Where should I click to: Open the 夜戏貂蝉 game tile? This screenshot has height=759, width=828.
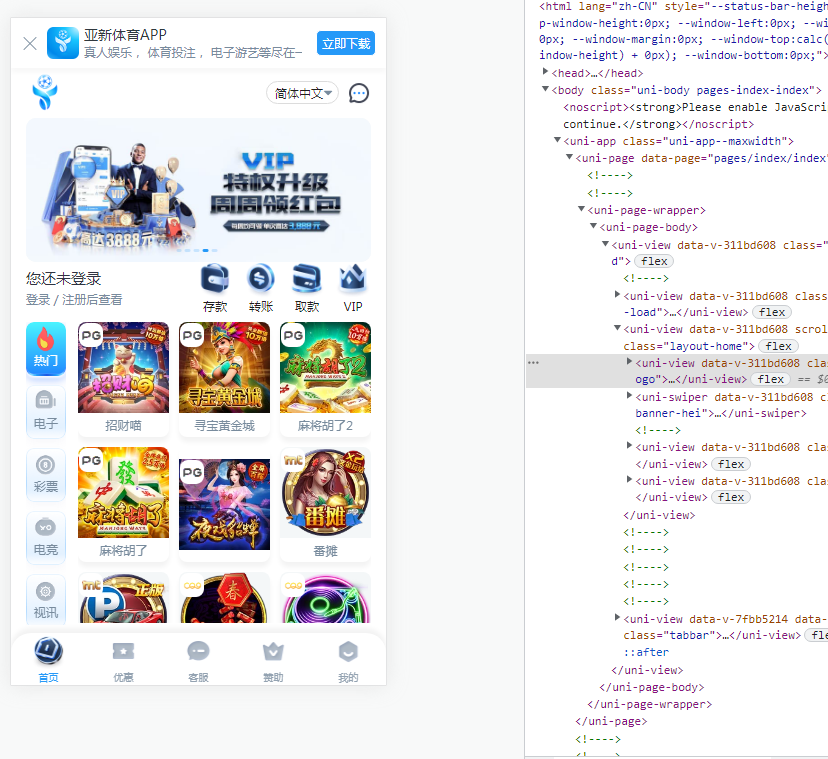click(x=224, y=504)
